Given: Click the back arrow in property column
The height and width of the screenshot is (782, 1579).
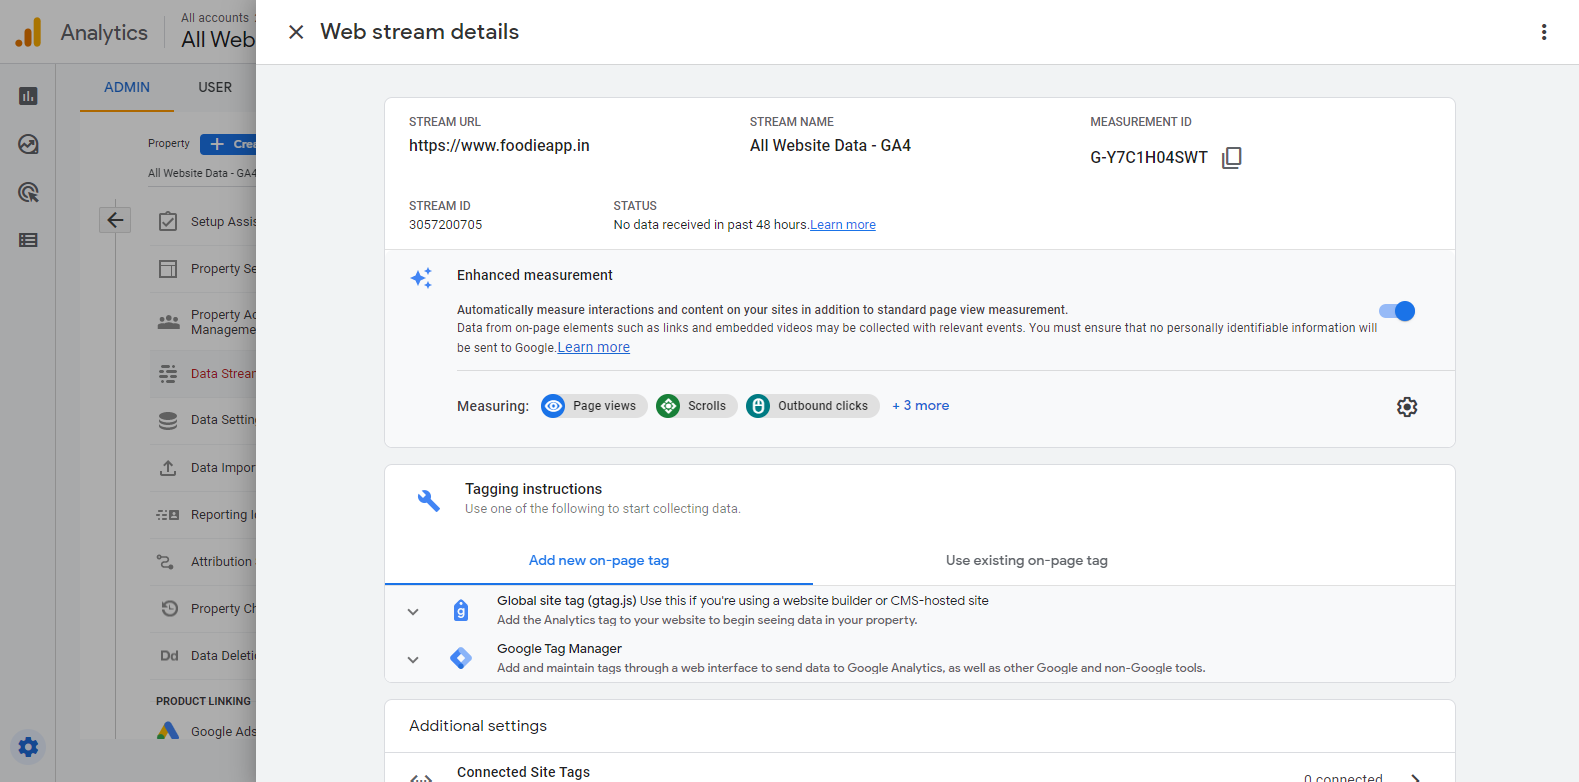Looking at the screenshot, I should (x=115, y=220).
